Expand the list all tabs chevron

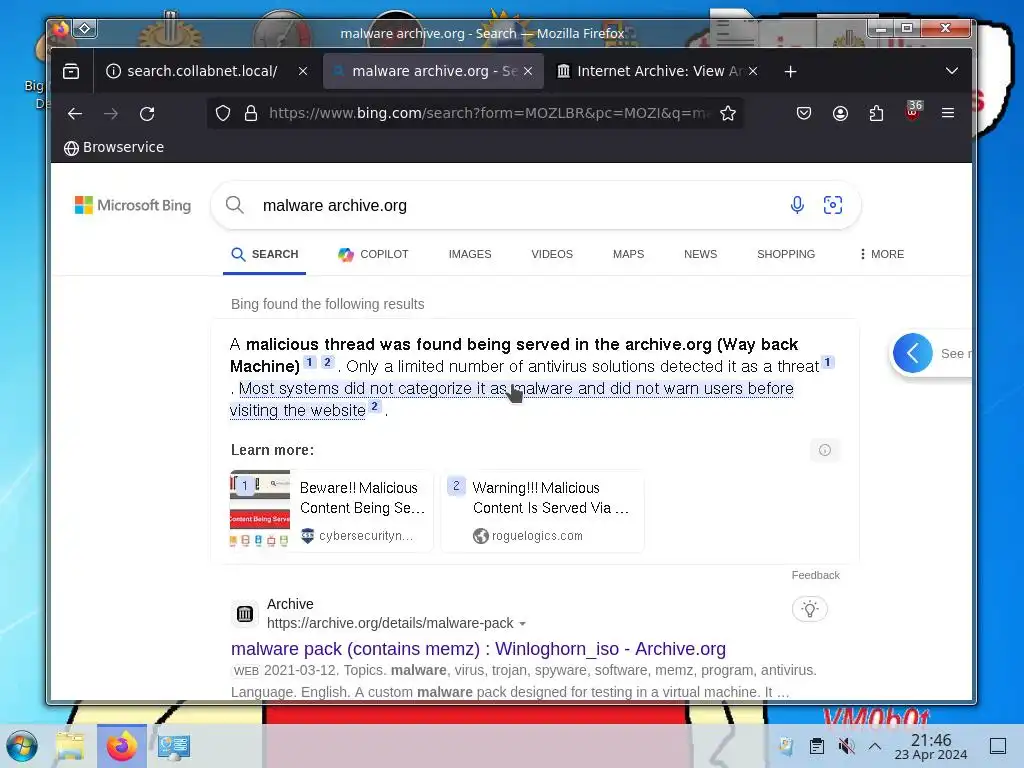point(952,71)
